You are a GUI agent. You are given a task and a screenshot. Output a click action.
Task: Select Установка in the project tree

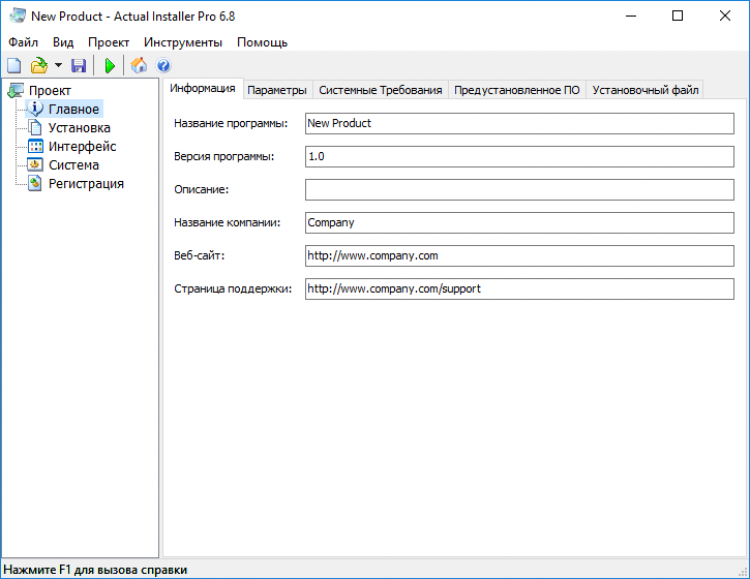point(79,128)
